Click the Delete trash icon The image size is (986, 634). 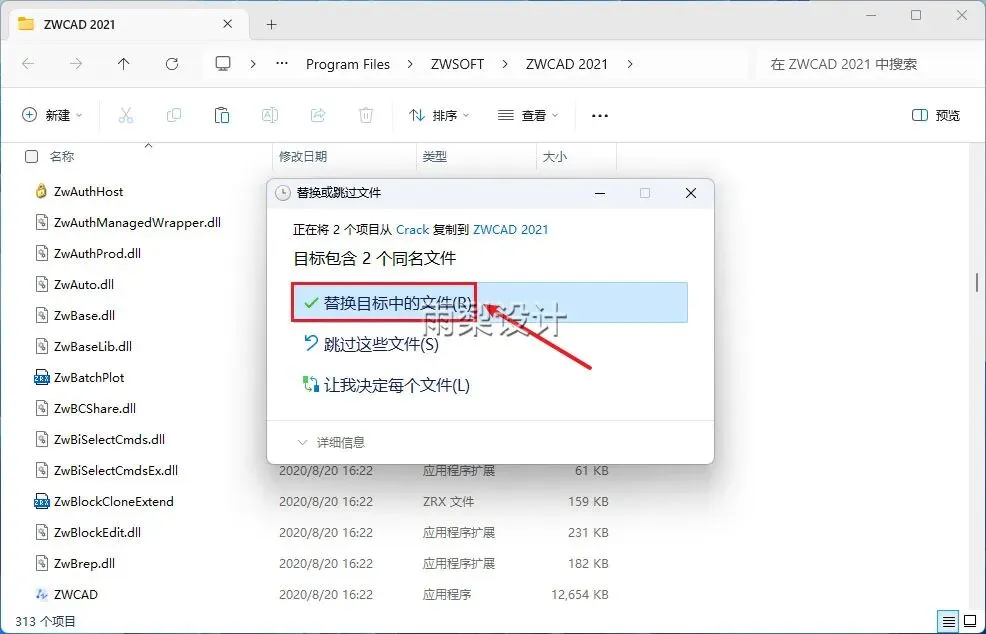click(366, 115)
